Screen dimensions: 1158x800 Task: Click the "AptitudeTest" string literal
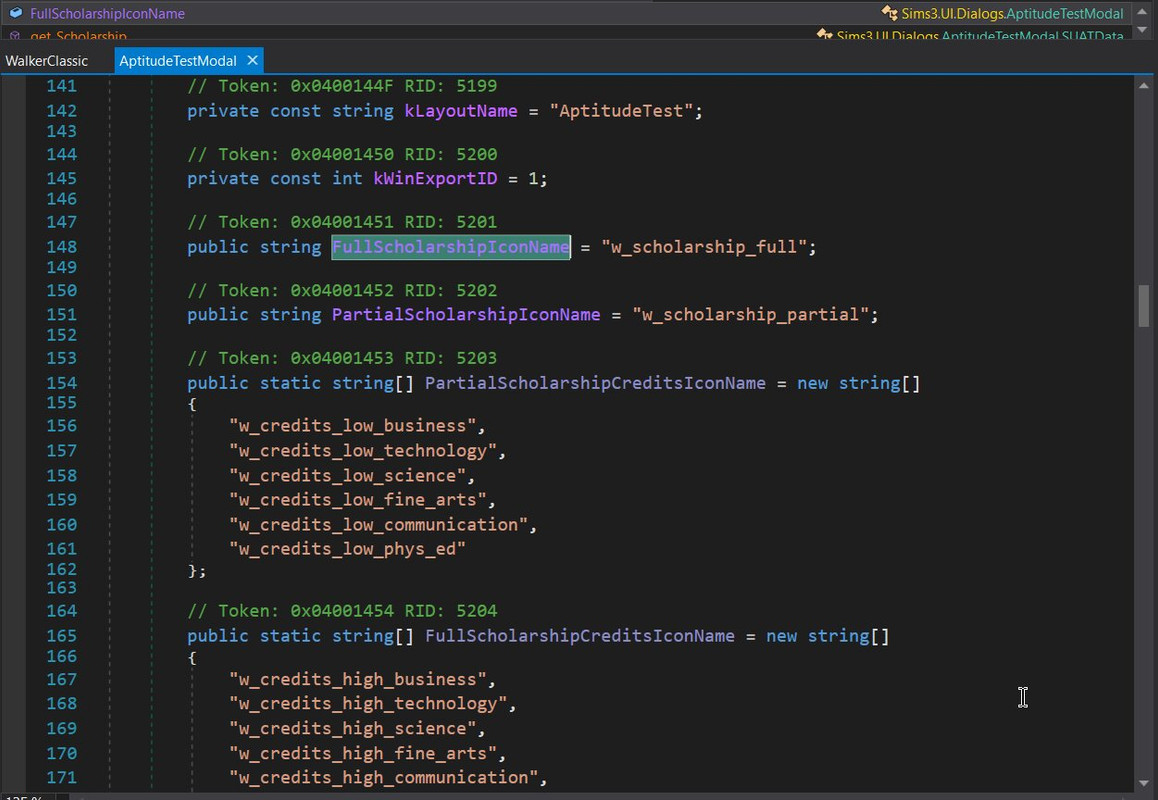(621, 111)
